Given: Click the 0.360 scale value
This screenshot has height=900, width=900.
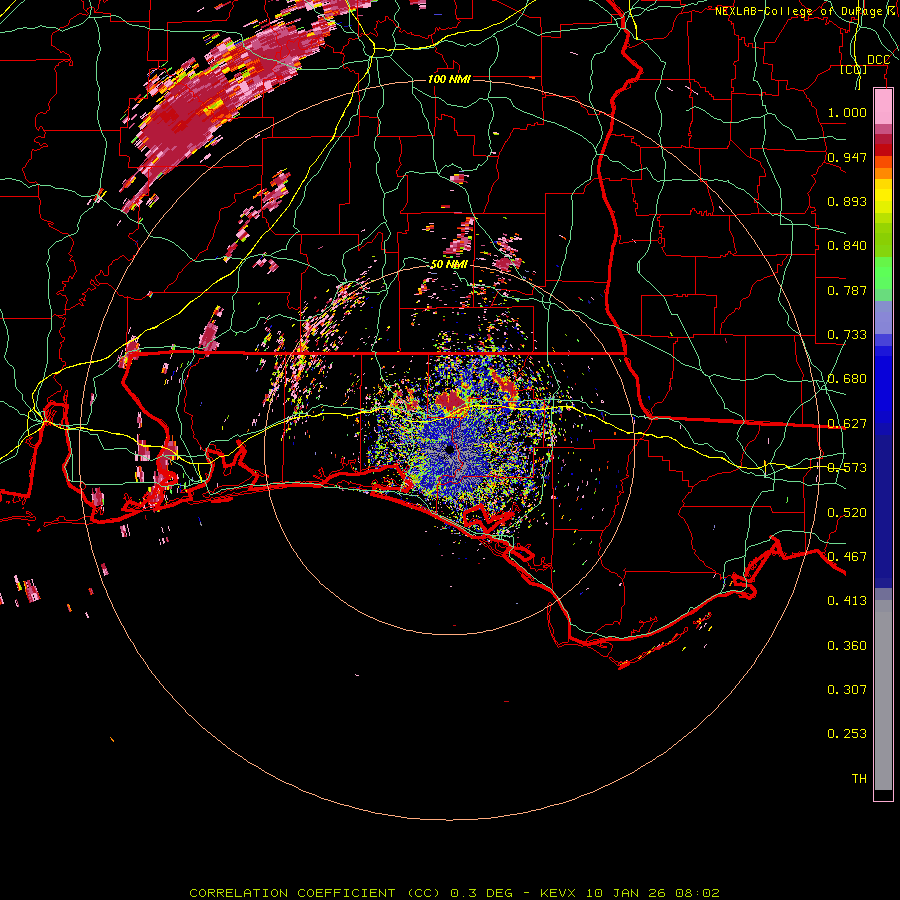Looking at the screenshot, I should point(847,646).
